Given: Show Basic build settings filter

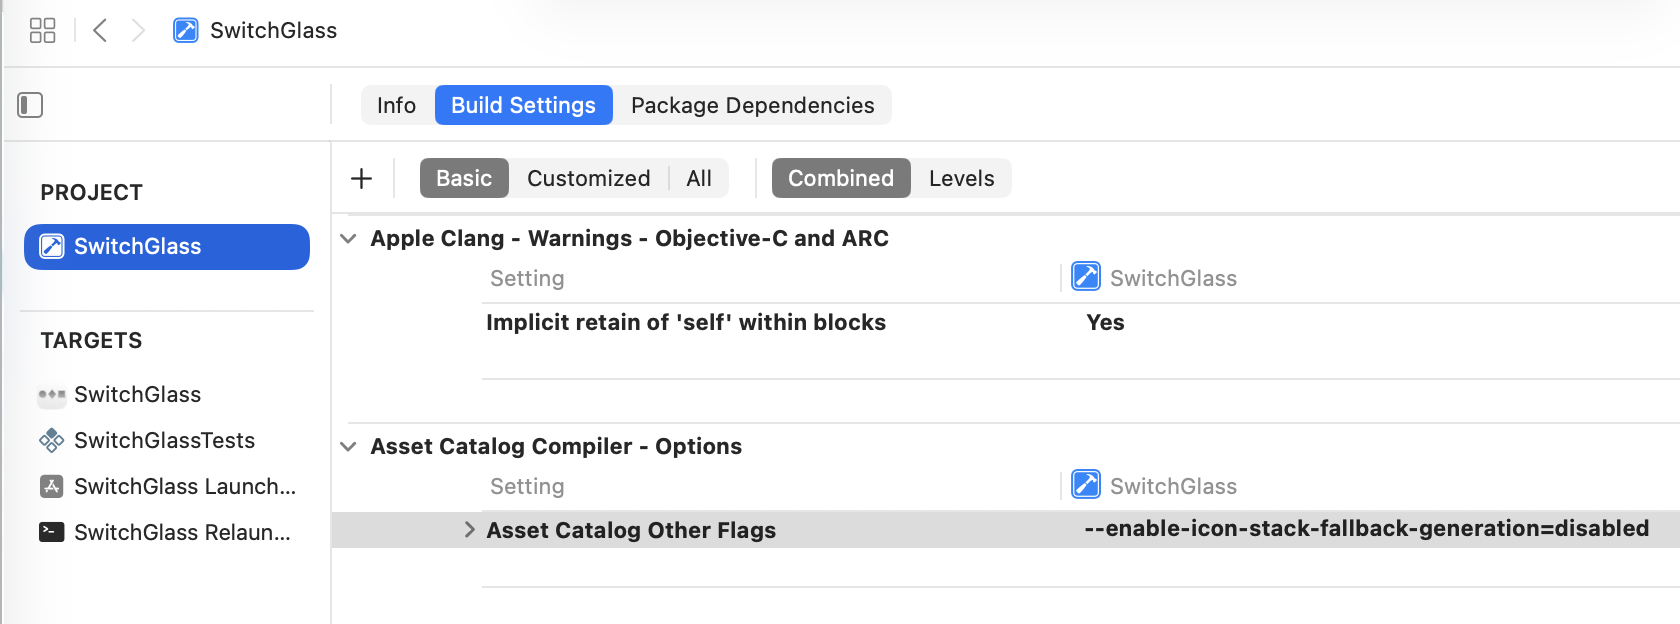Looking at the screenshot, I should pos(464,178).
